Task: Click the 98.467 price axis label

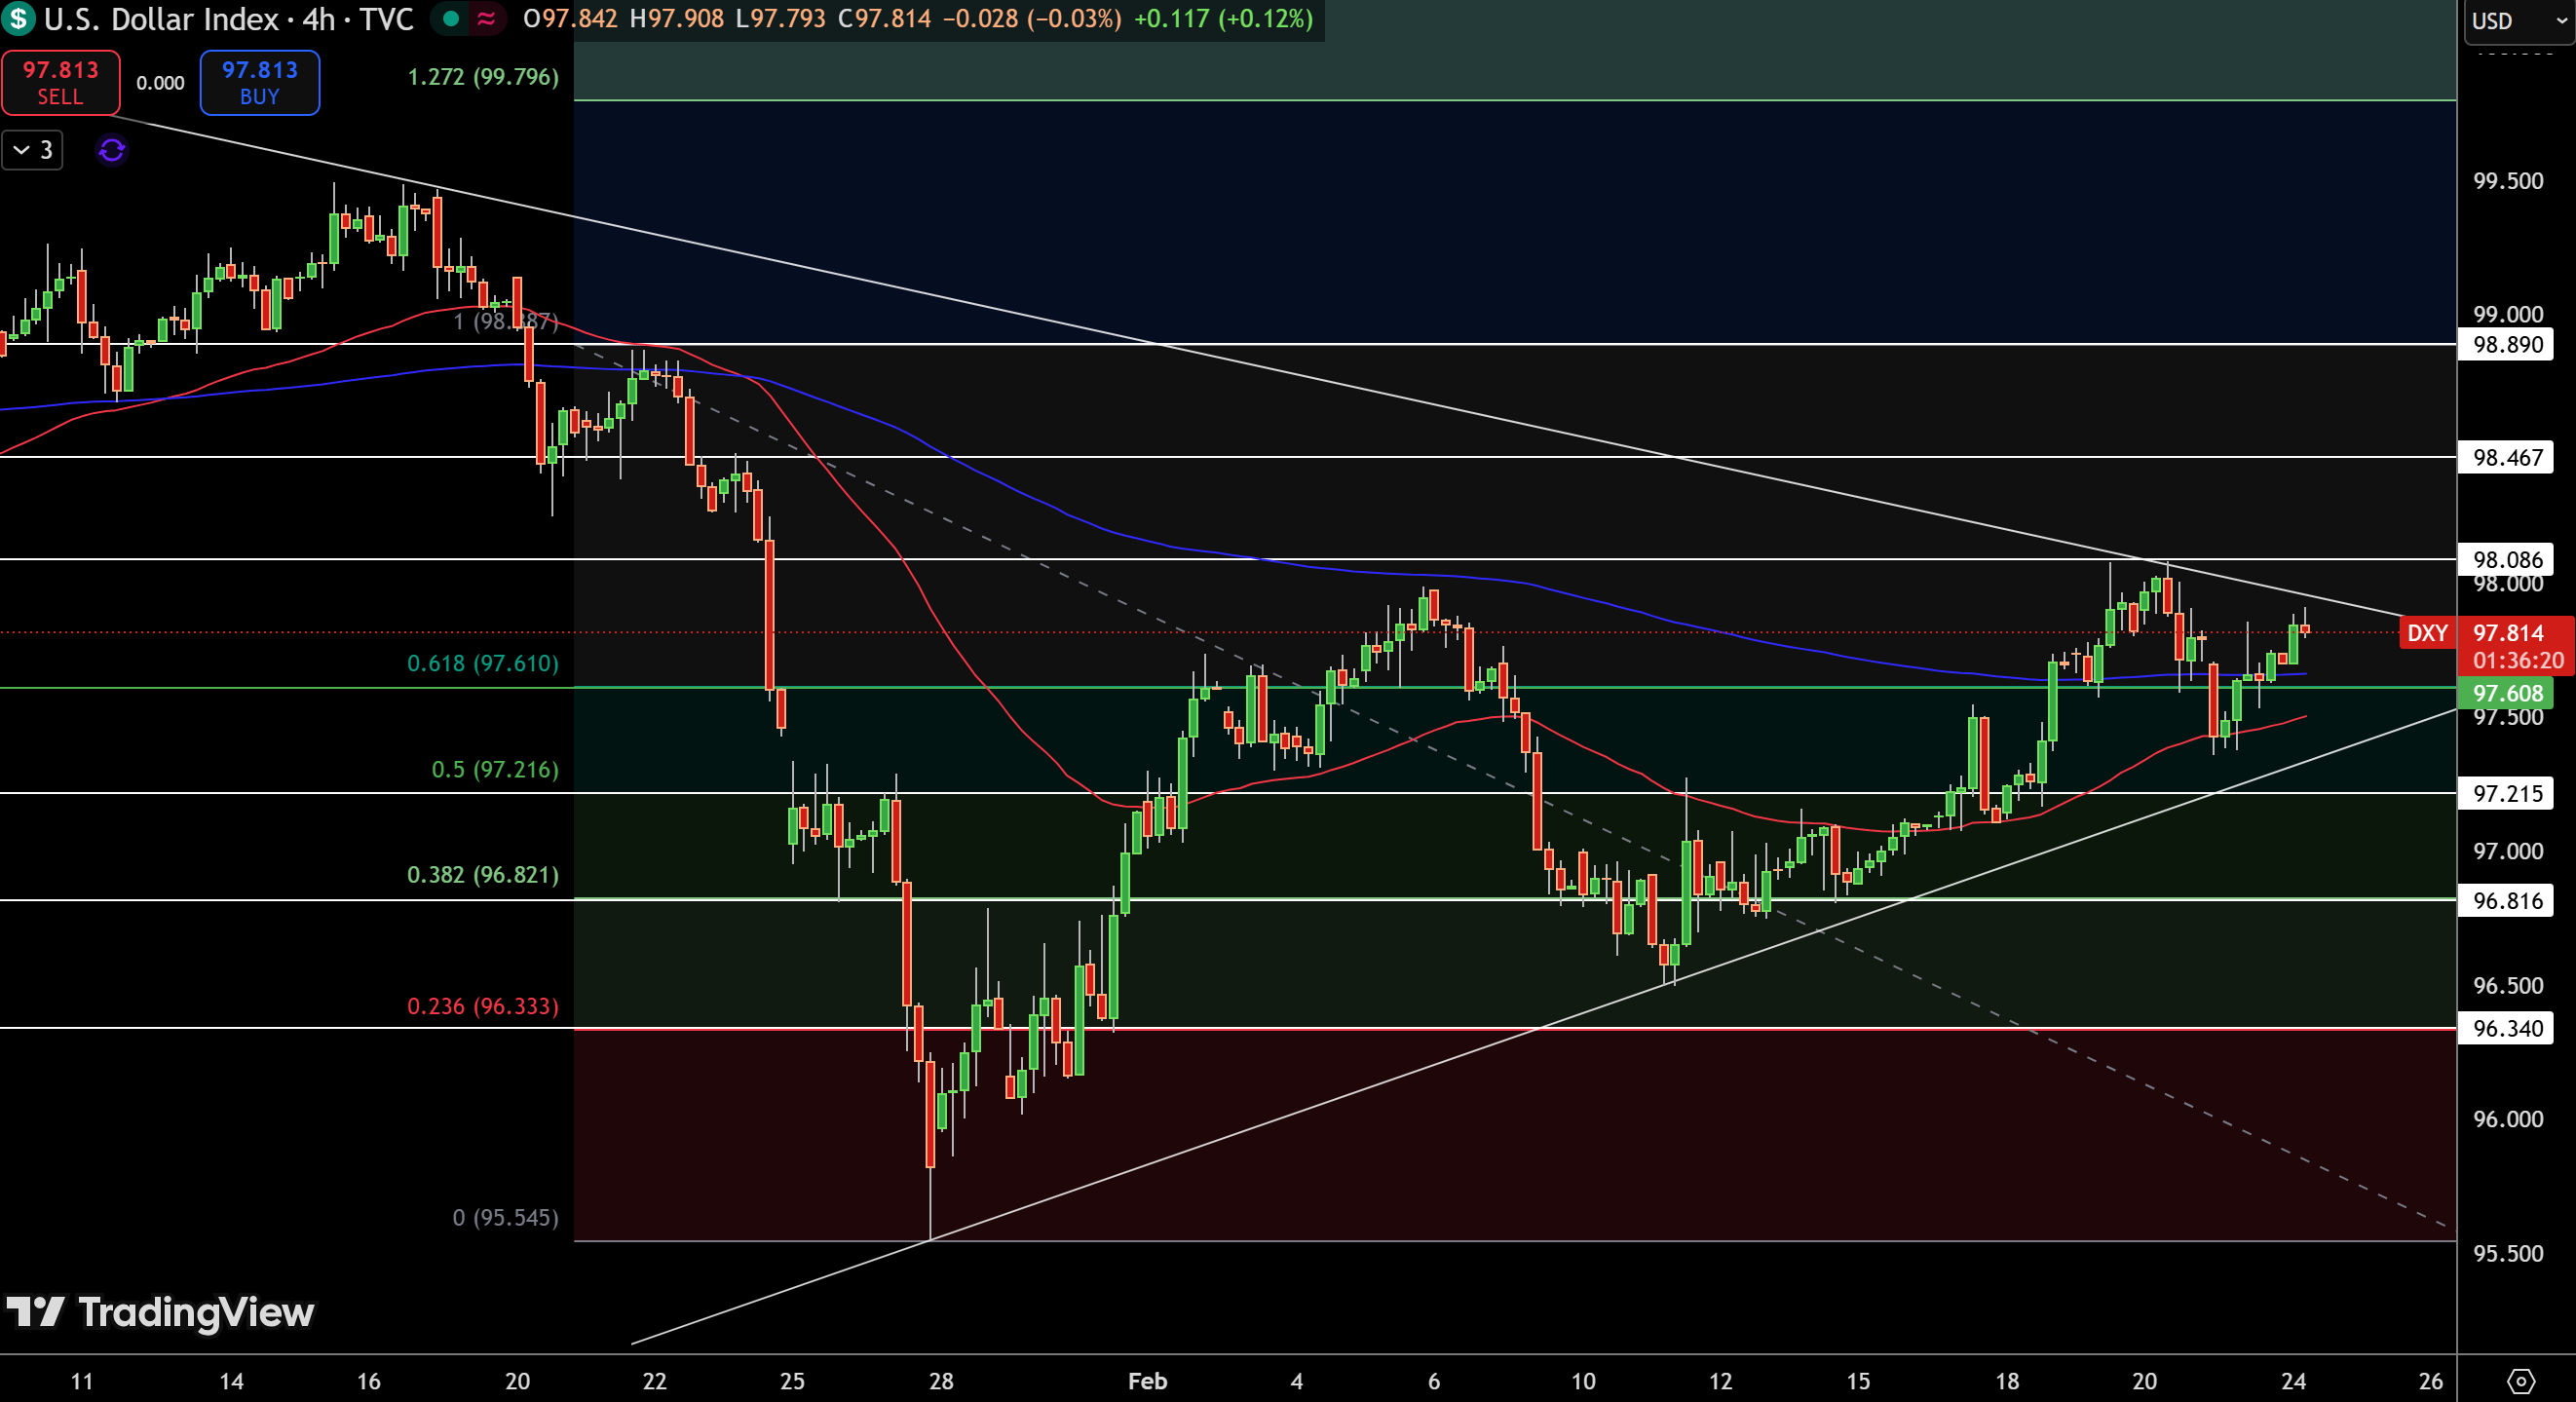Action: 2507,458
